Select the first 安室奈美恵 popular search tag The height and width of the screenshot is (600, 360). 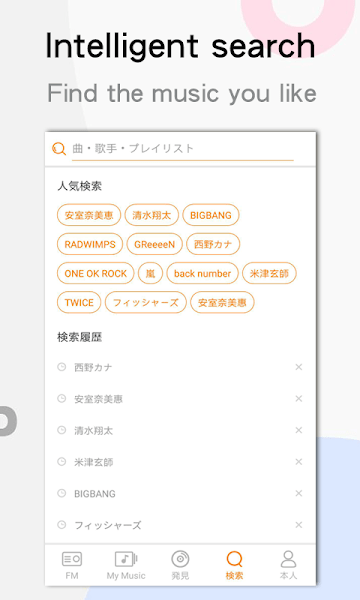pyautogui.click(x=89, y=215)
